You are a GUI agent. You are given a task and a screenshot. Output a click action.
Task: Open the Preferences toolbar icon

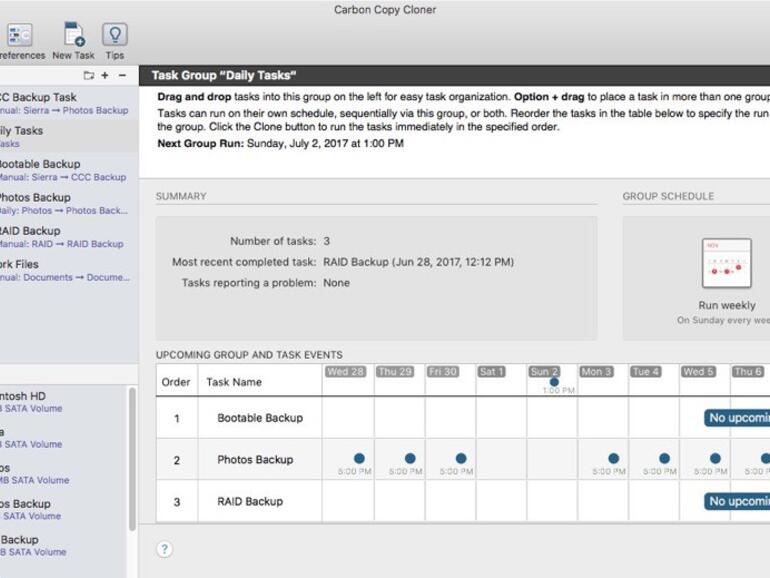point(20,35)
